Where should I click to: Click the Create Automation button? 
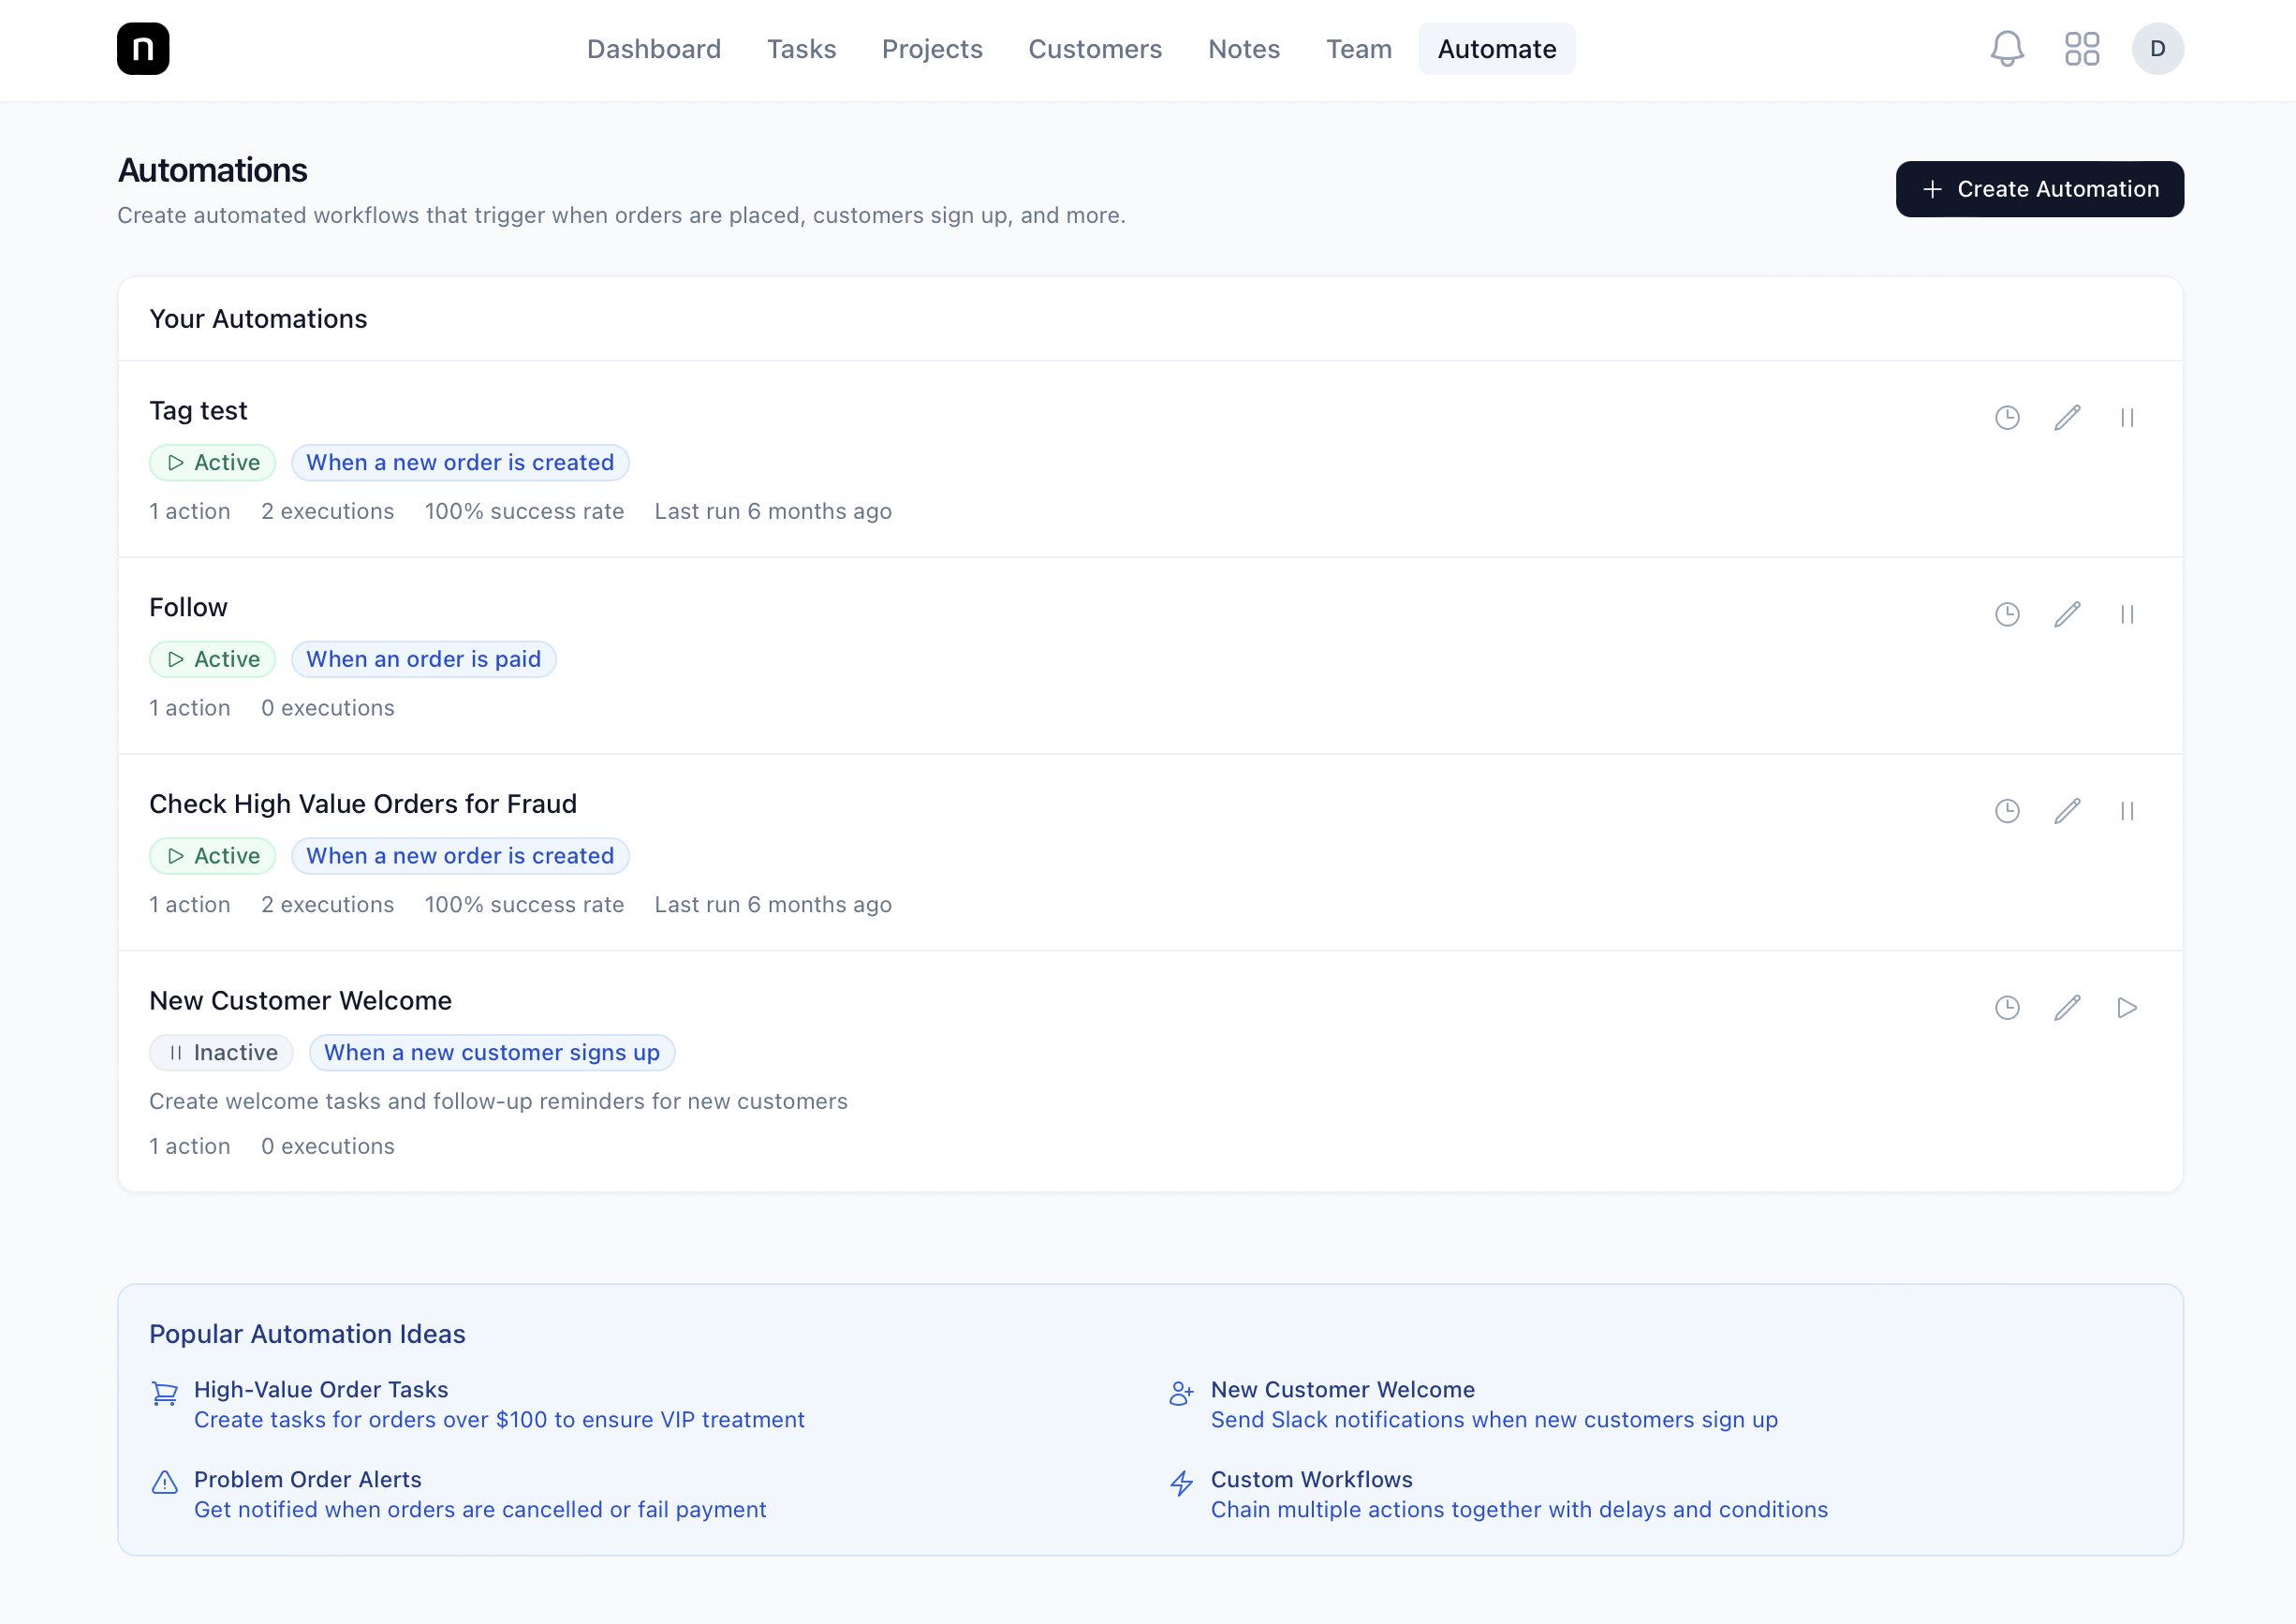coord(2039,189)
